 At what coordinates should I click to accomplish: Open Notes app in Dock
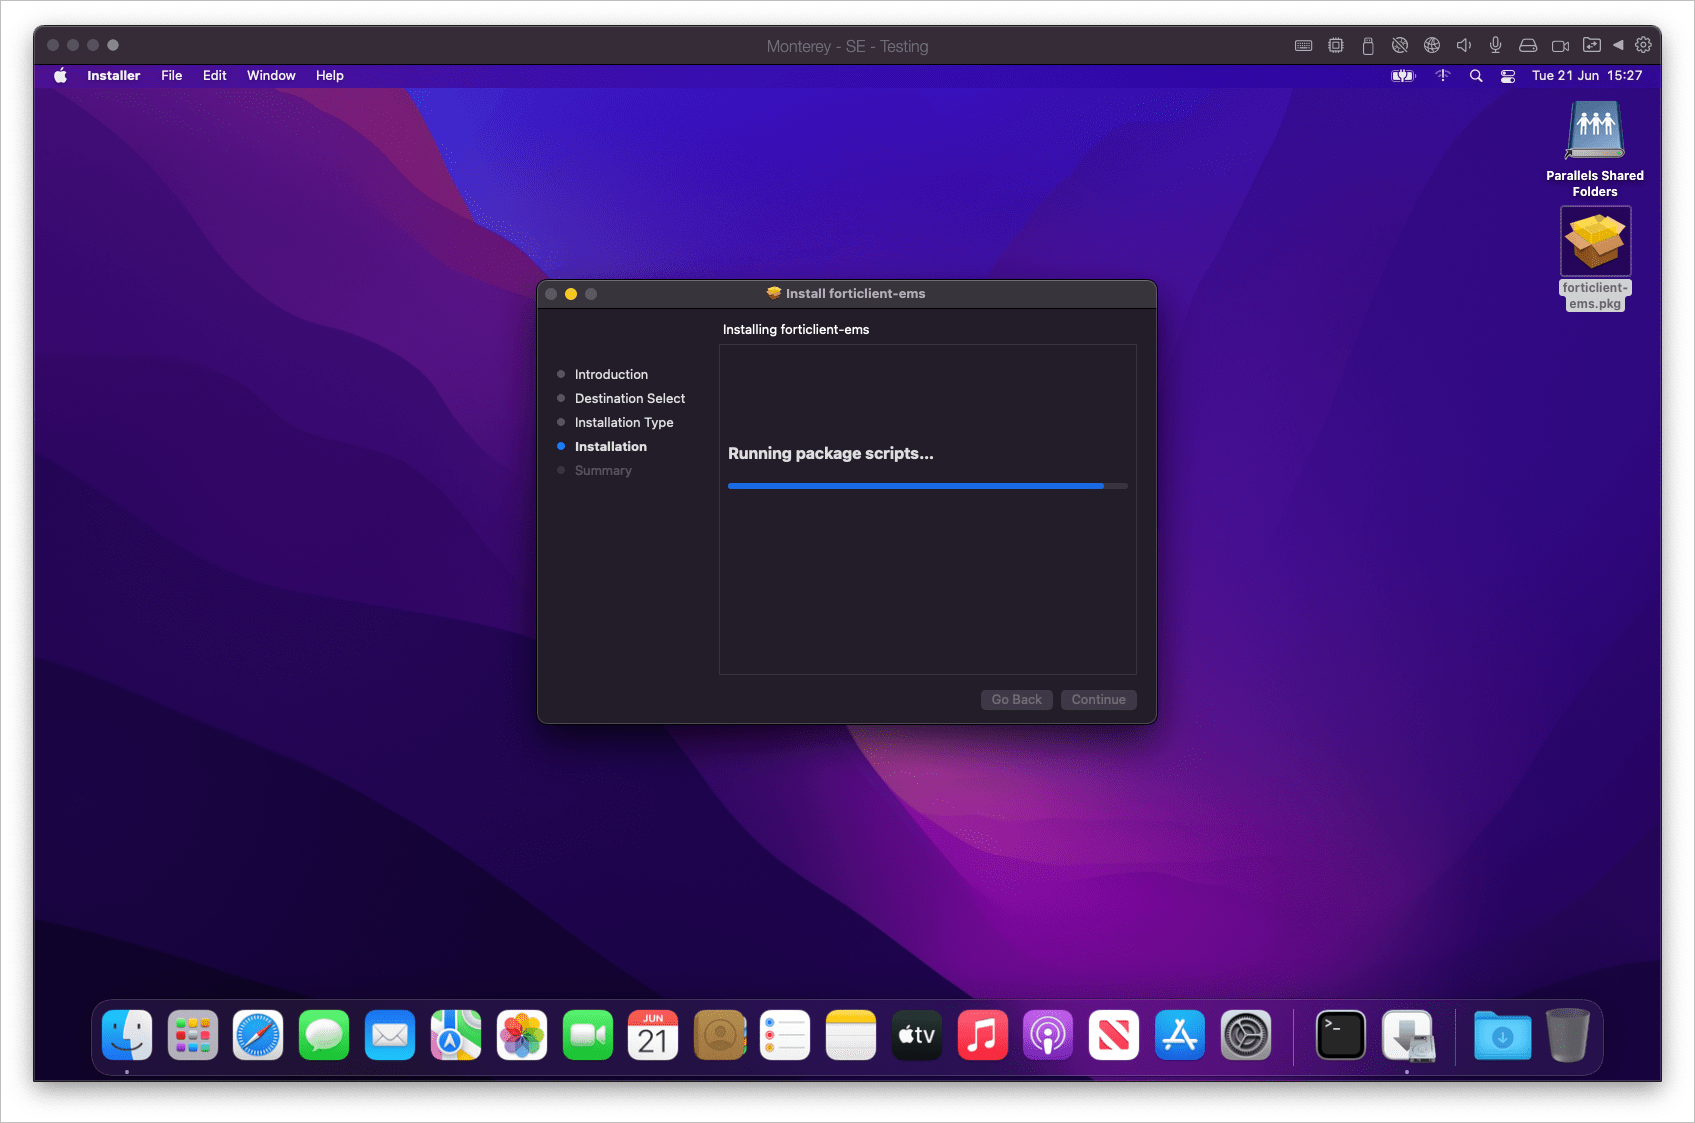point(851,1035)
